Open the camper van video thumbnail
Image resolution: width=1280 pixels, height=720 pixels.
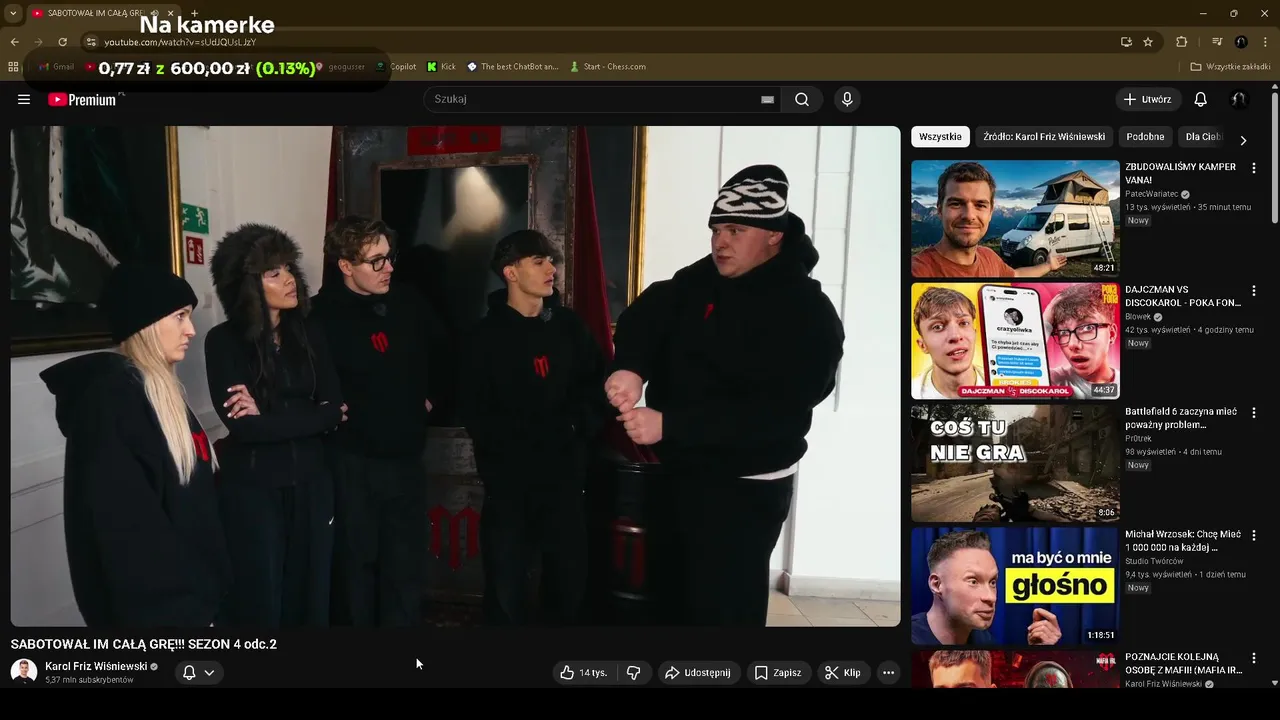coord(1015,218)
